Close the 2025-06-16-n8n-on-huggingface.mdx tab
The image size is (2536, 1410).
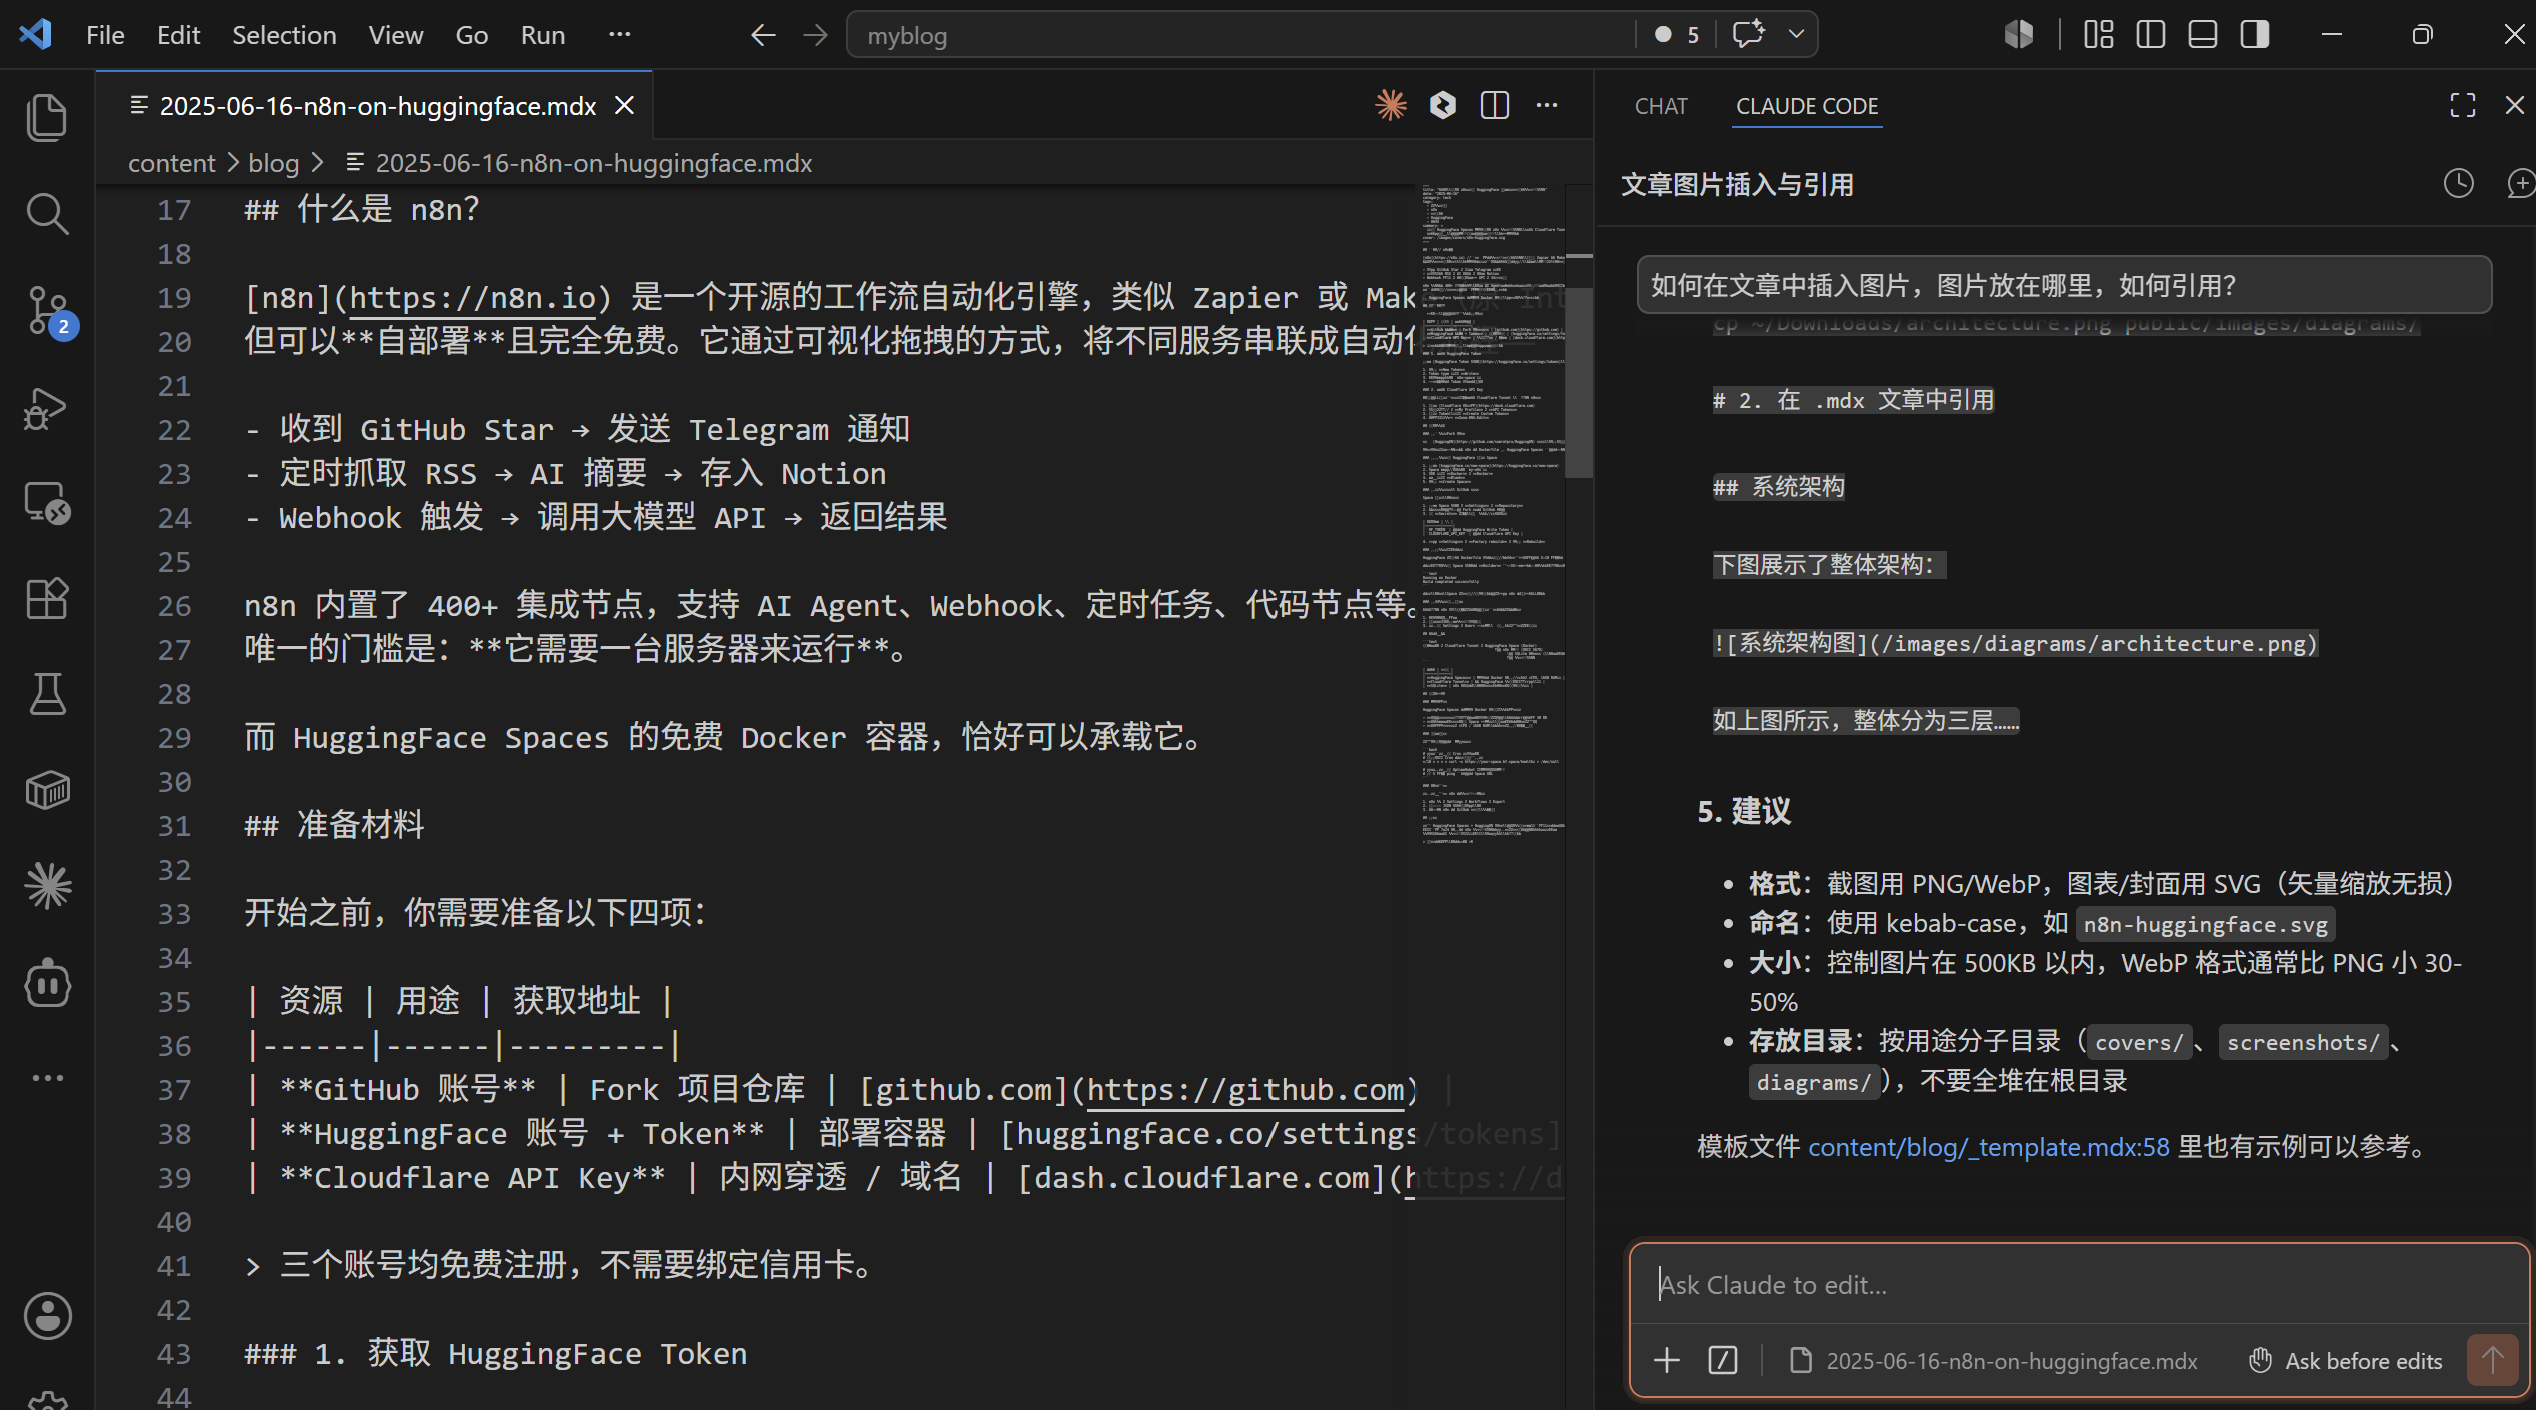(x=624, y=105)
